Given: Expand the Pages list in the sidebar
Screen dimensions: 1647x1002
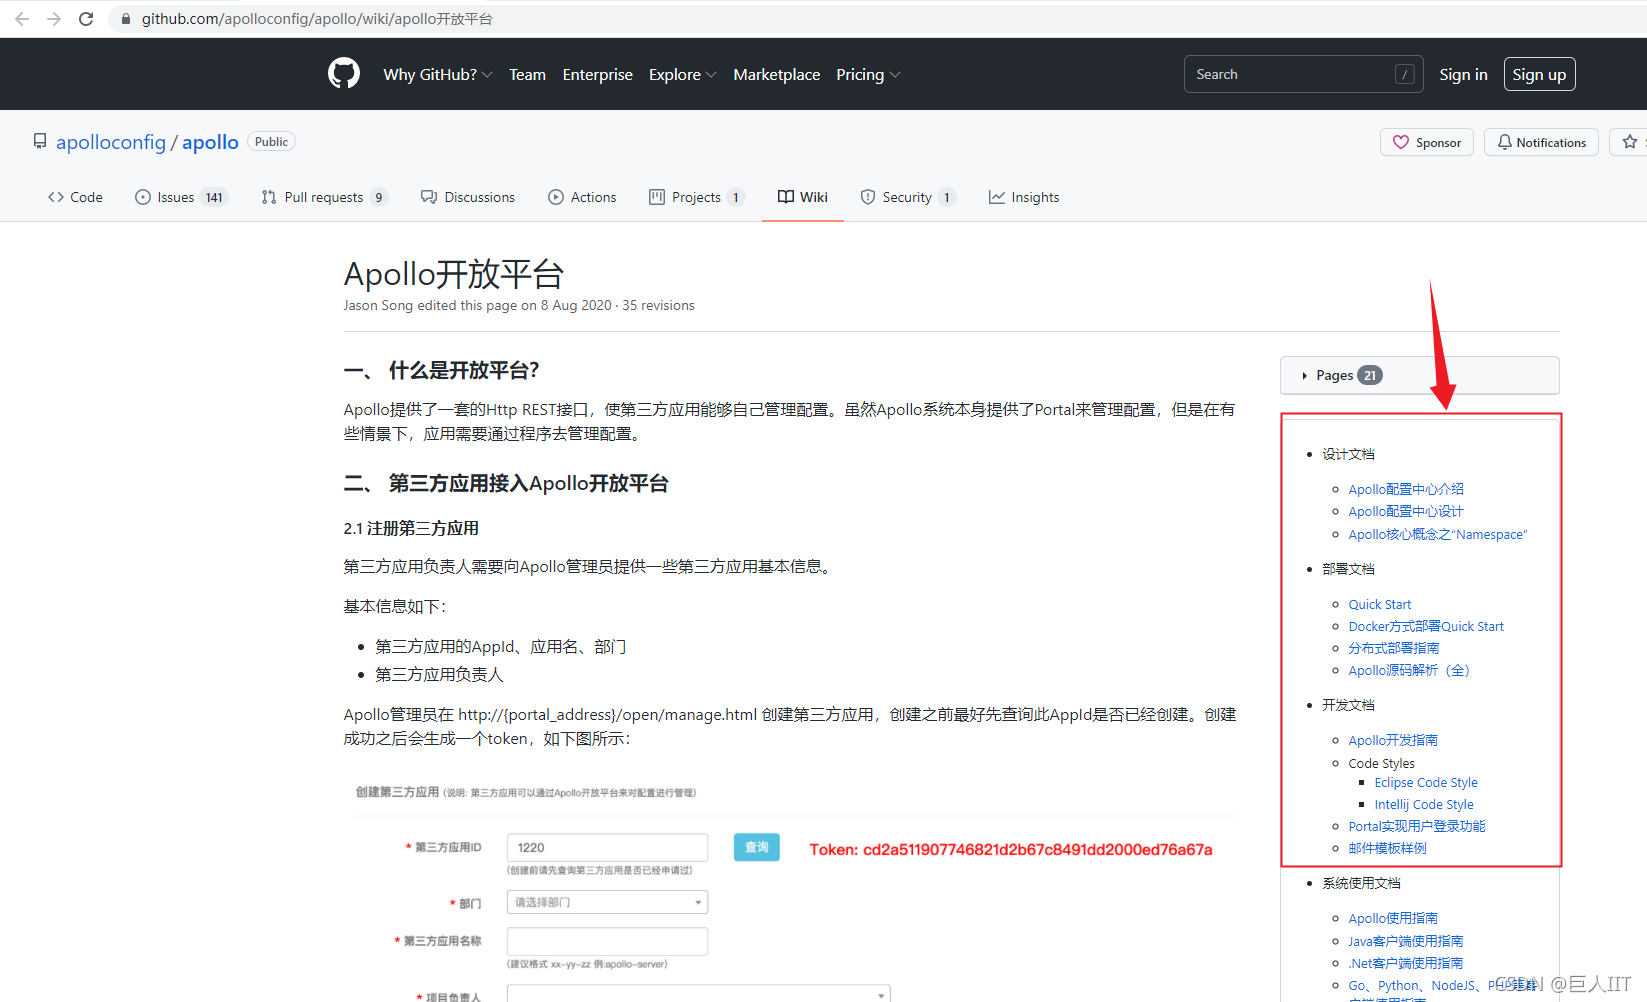Looking at the screenshot, I should coord(1337,375).
